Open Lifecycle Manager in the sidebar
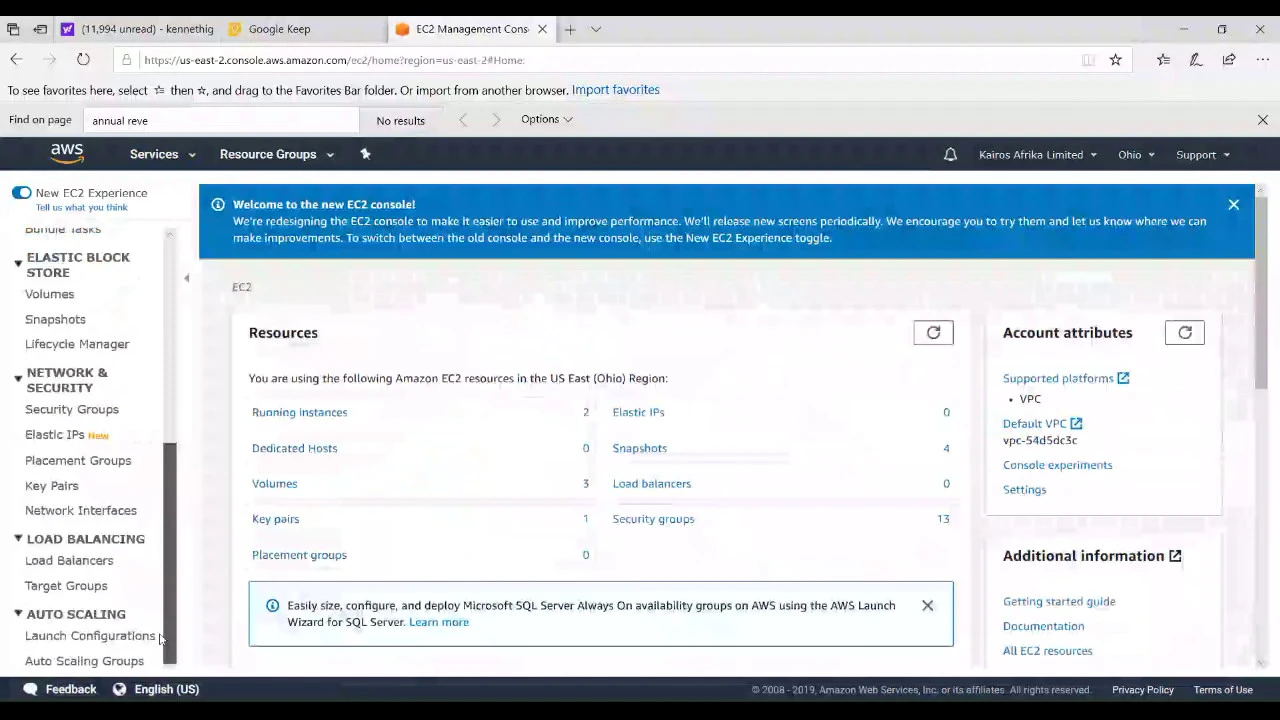Viewport: 1280px width, 720px height. (x=77, y=344)
